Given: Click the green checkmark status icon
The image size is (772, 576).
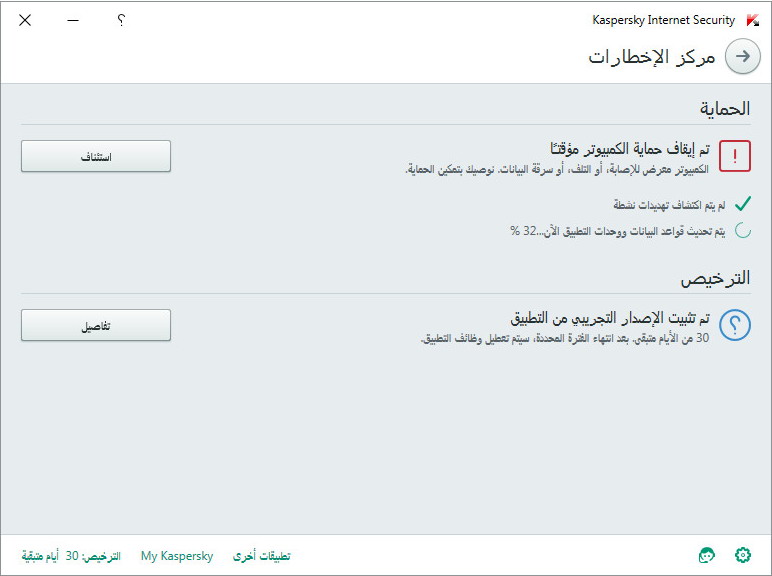Looking at the screenshot, I should (x=742, y=203).
